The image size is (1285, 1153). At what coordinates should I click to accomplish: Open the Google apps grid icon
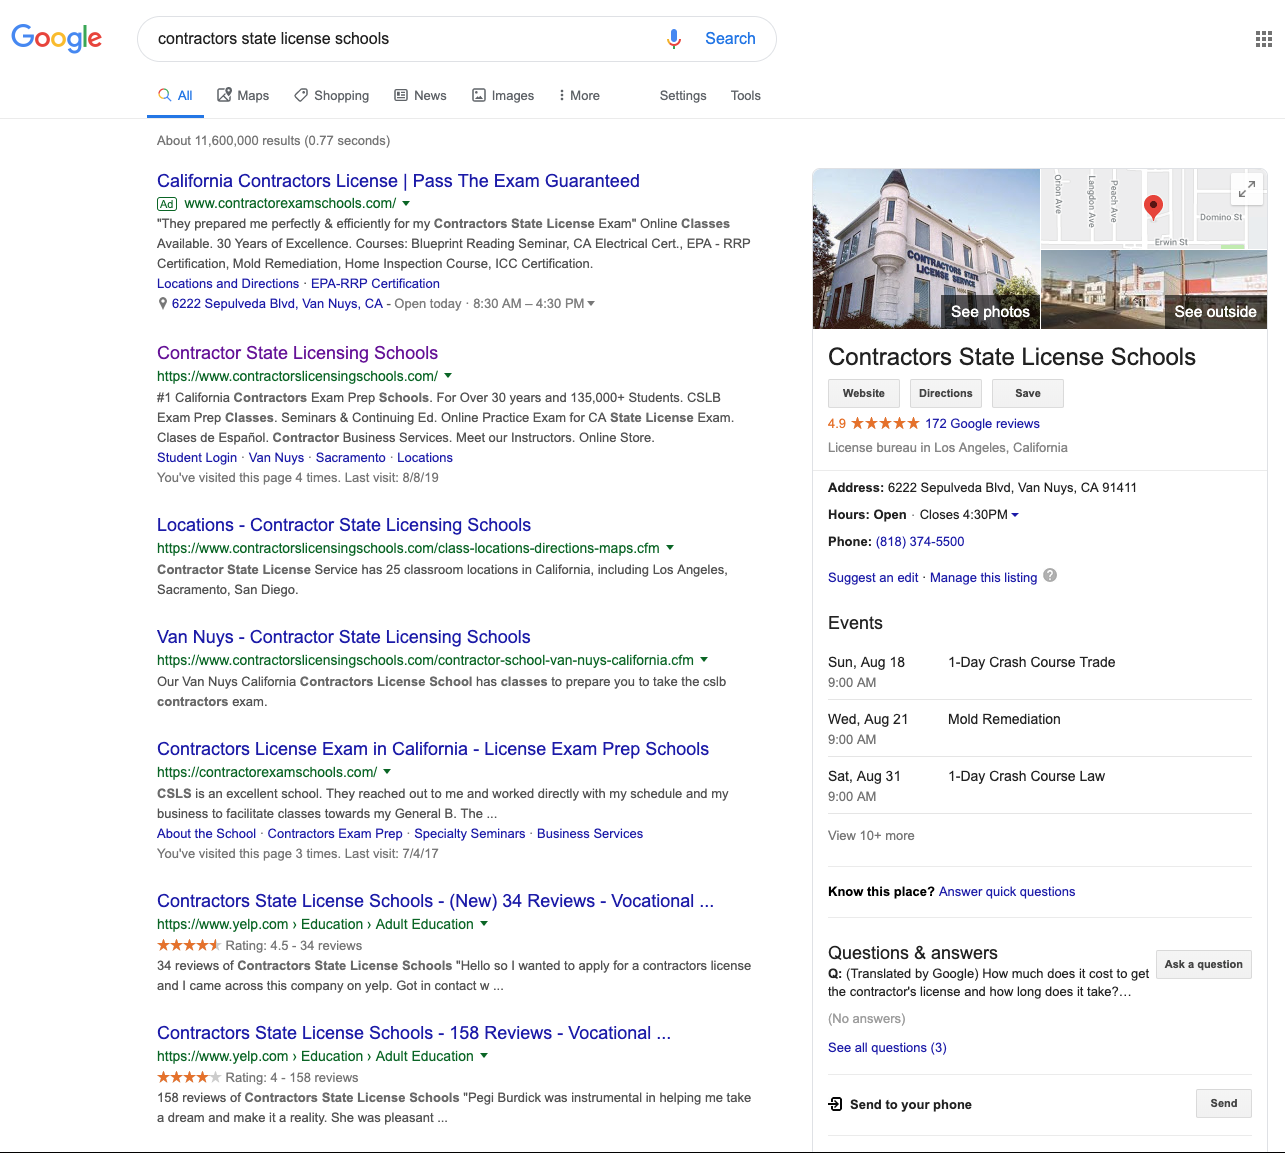tap(1263, 39)
